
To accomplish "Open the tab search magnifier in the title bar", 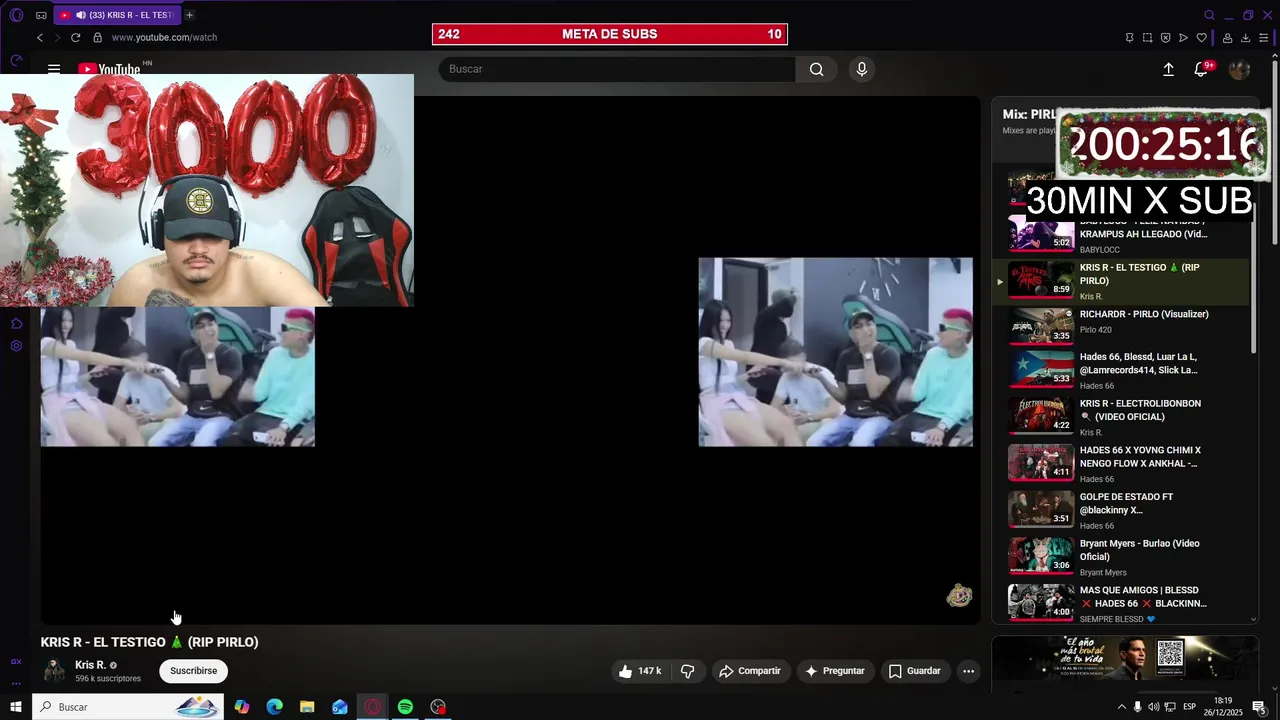I will coord(1209,15).
